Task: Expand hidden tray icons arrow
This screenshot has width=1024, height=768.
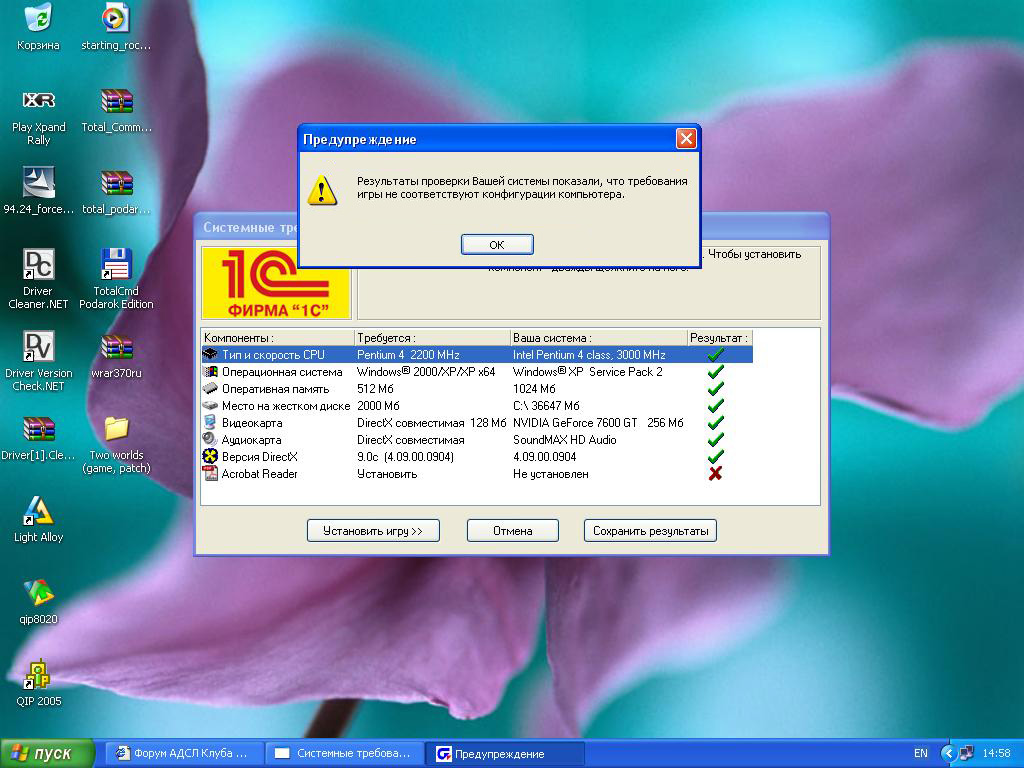Action: pyautogui.click(x=948, y=754)
